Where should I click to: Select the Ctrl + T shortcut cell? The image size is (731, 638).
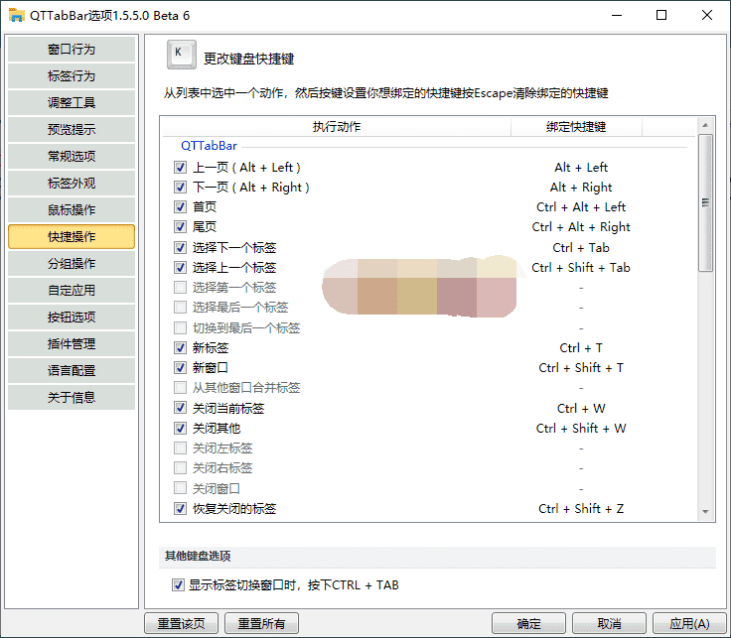(x=581, y=348)
